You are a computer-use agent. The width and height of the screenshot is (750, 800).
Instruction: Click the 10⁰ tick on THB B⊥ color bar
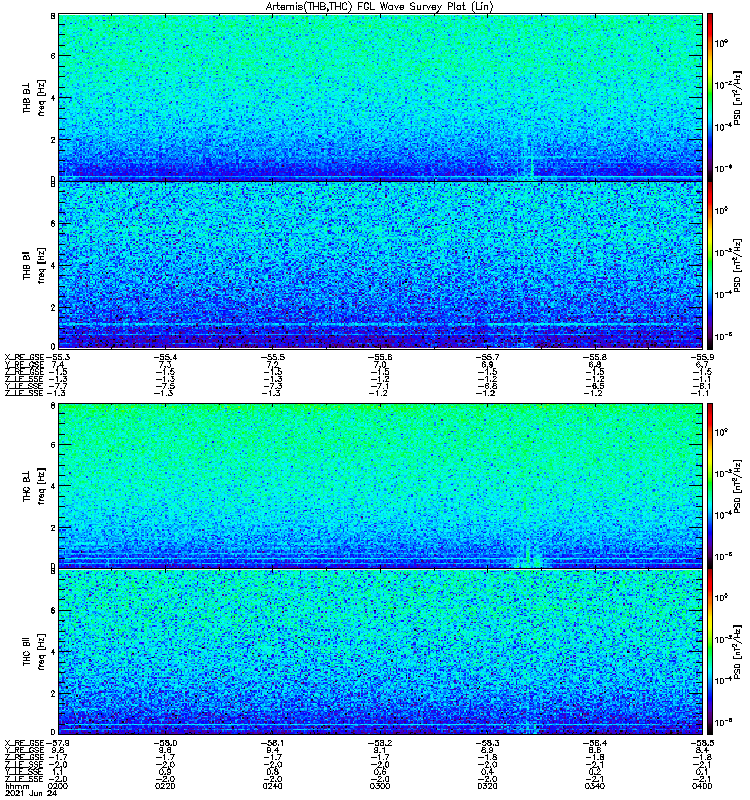point(721,43)
